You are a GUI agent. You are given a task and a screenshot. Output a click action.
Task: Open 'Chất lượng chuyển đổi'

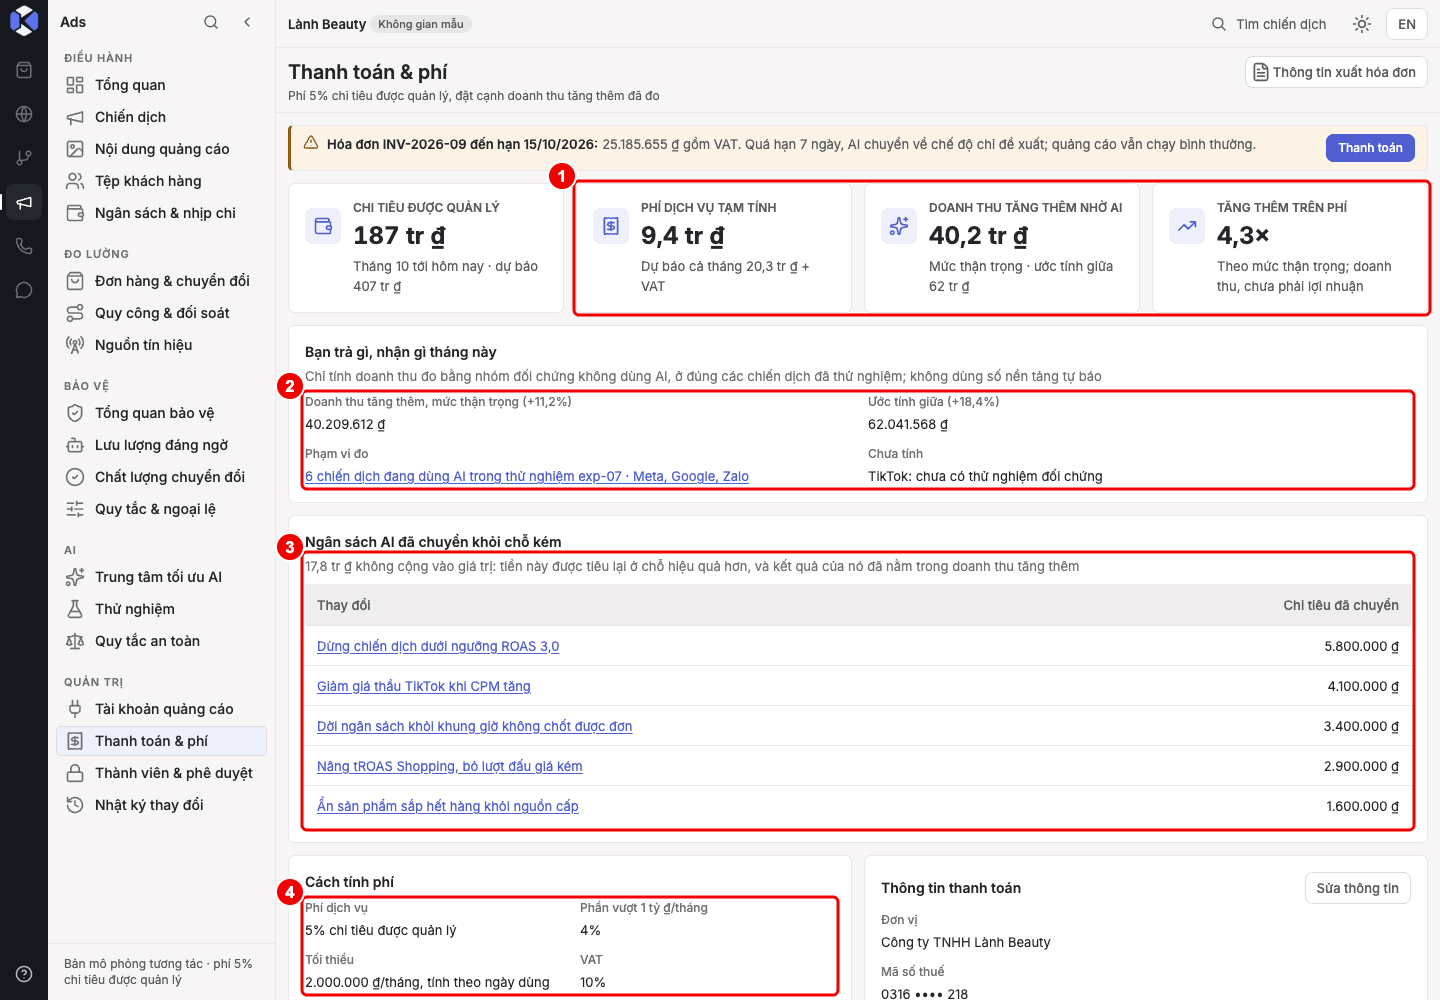pyautogui.click(x=161, y=477)
